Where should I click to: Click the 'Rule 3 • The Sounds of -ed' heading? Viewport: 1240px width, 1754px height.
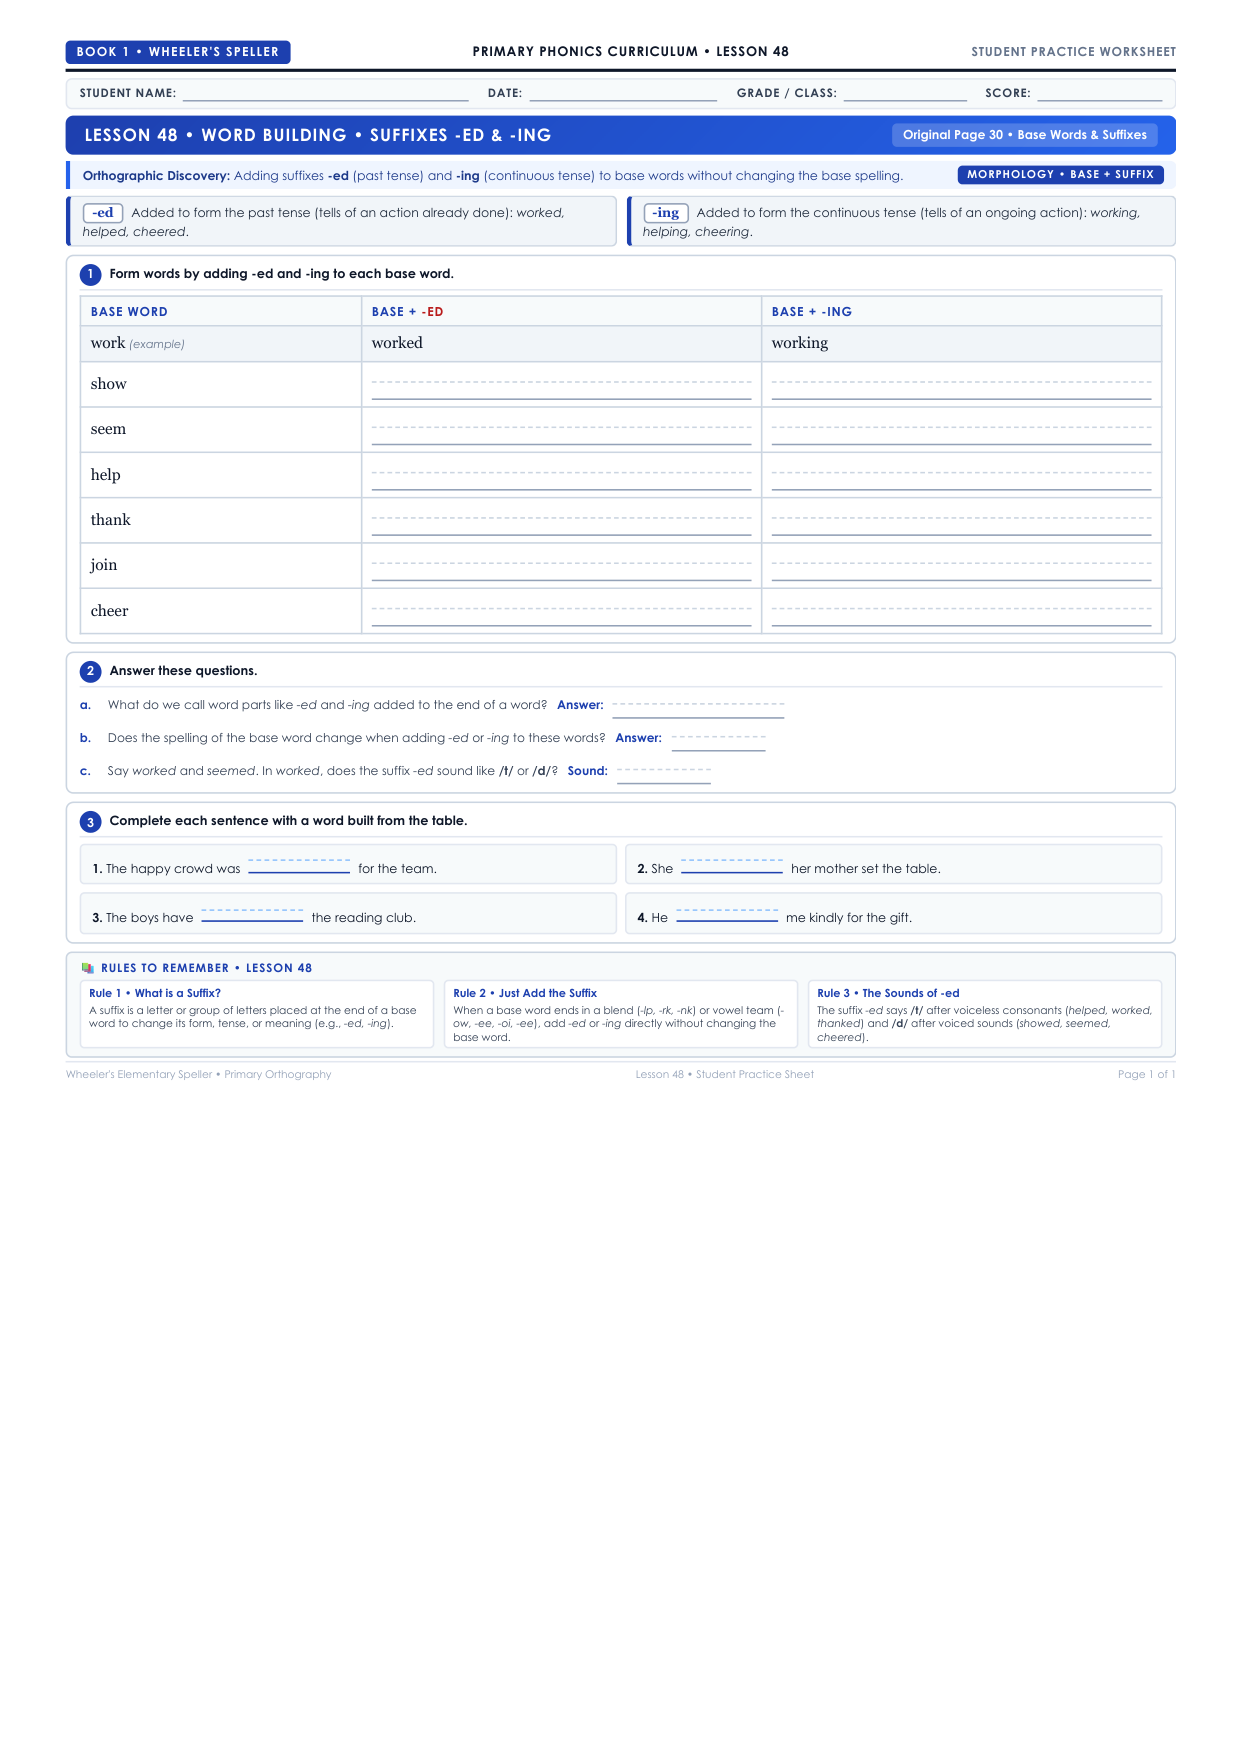888,993
